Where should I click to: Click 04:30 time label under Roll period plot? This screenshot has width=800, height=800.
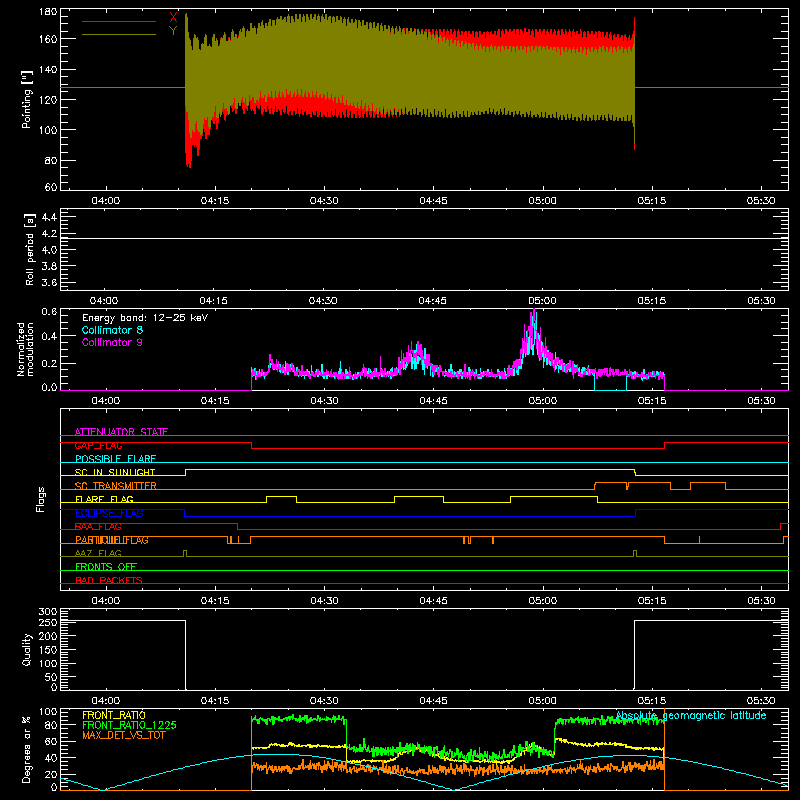tap(323, 301)
